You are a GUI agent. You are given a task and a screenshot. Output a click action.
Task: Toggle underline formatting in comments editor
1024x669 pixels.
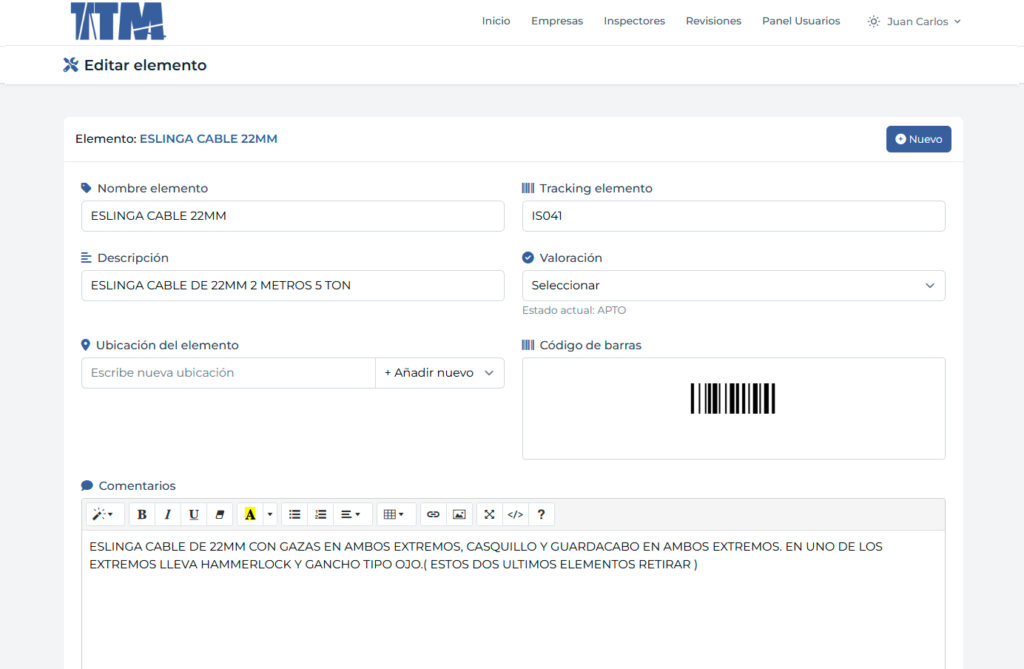pos(194,515)
